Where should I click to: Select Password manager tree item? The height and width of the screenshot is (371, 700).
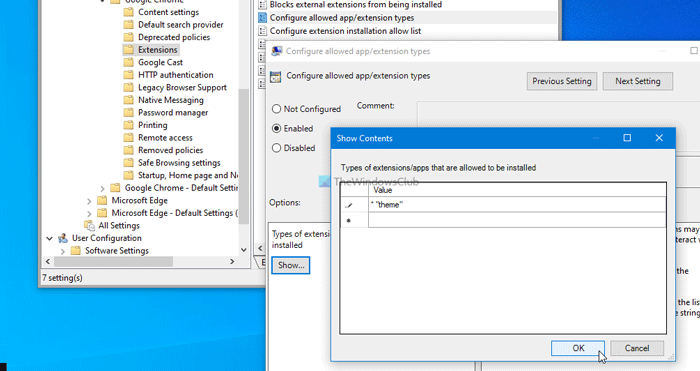(173, 113)
